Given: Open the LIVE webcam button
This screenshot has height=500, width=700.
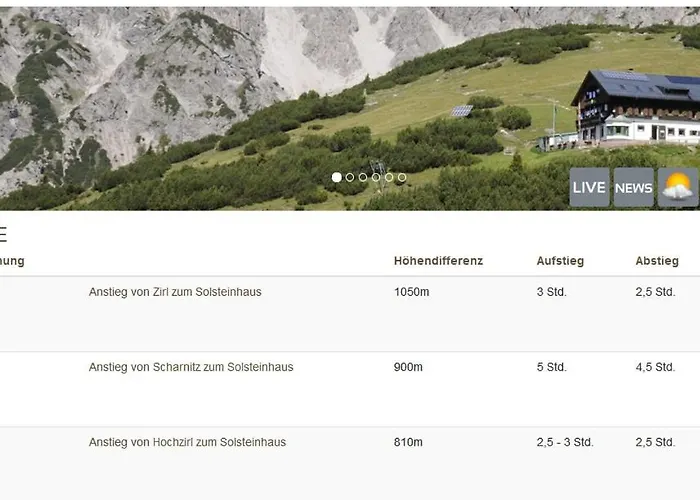Looking at the screenshot, I should (x=589, y=188).
